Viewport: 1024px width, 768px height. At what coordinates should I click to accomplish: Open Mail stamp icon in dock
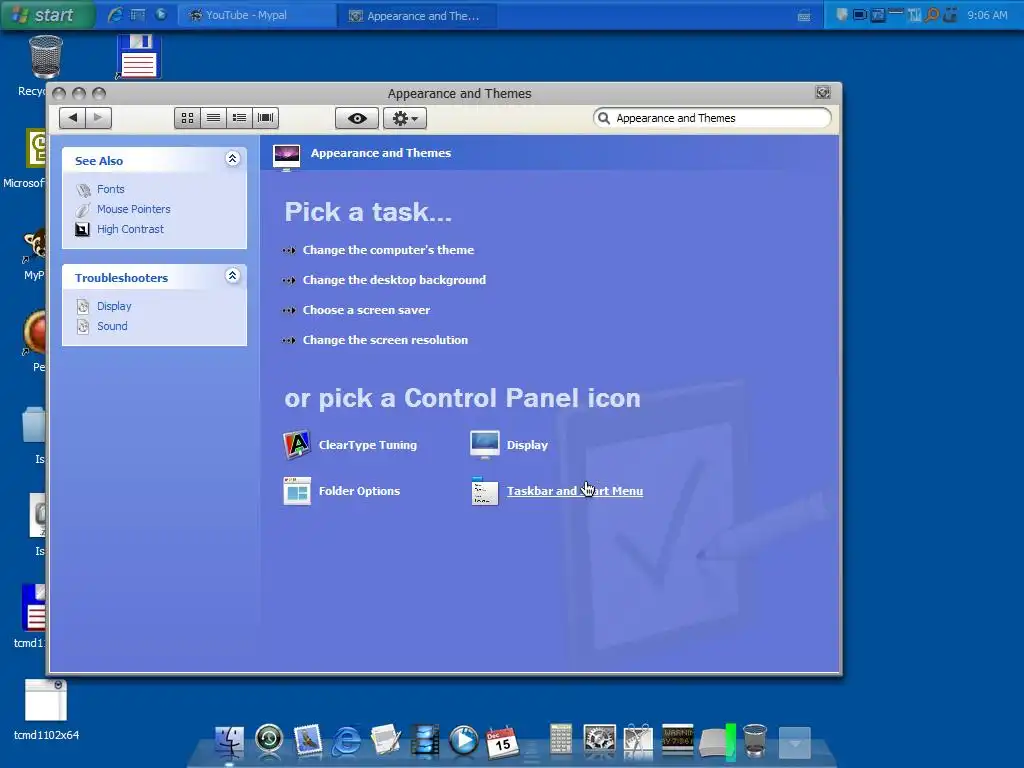(x=308, y=741)
